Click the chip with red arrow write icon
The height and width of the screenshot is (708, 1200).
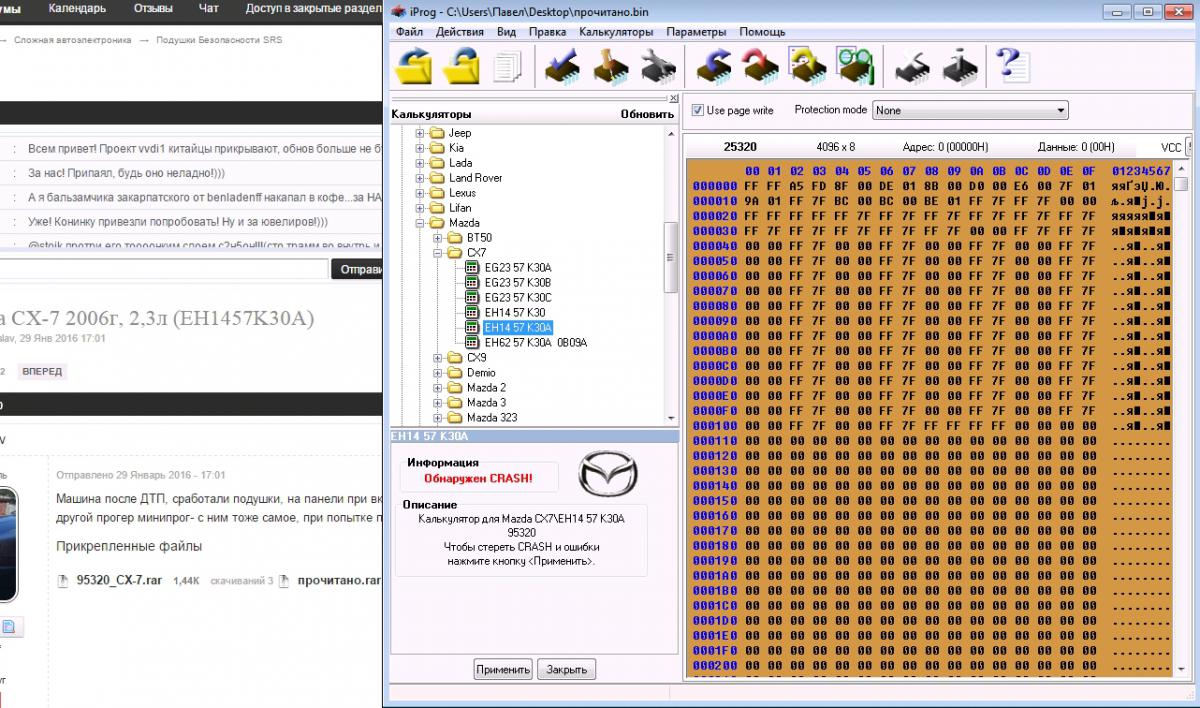760,67
